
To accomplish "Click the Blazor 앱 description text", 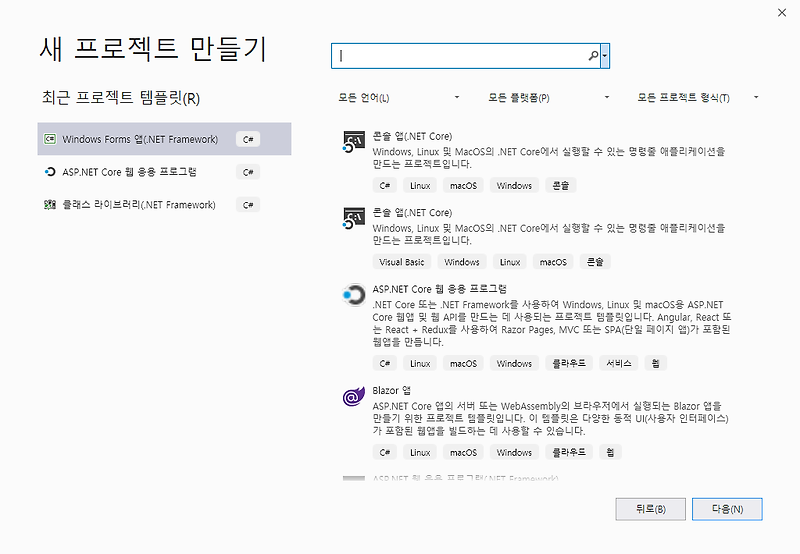I will click(x=551, y=418).
